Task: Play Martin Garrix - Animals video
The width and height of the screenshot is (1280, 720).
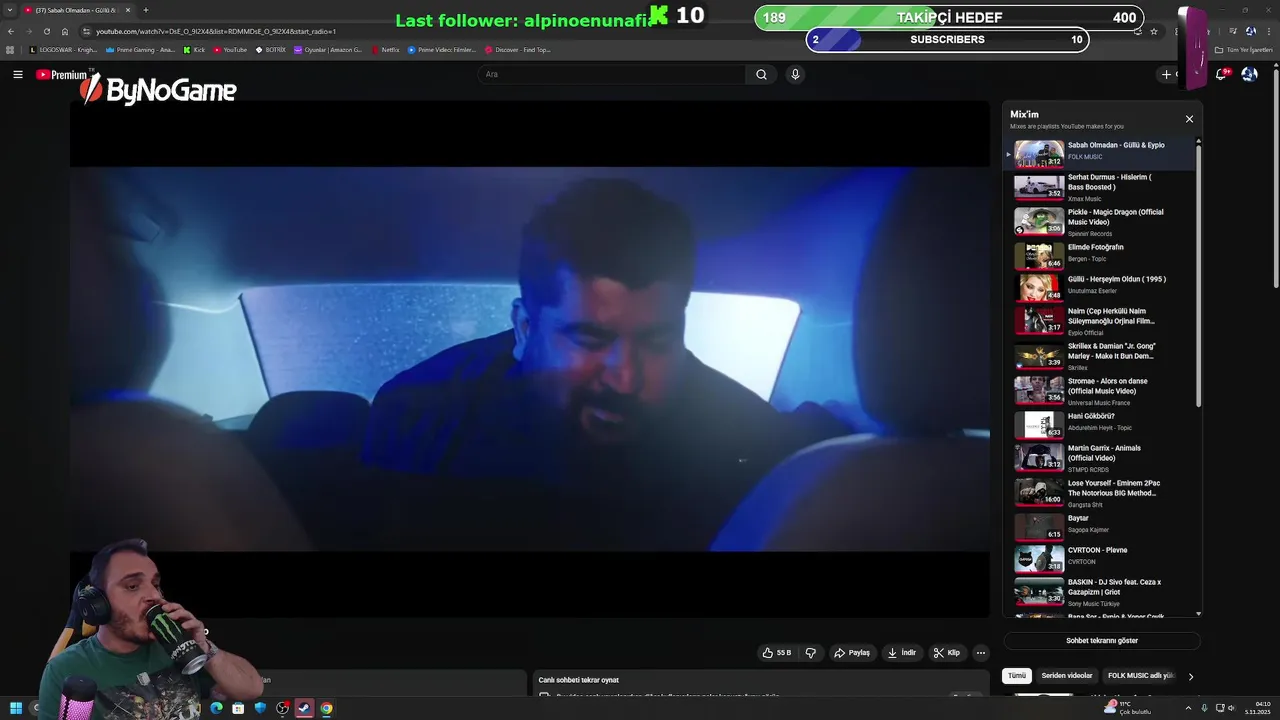Action: tap(1099, 458)
